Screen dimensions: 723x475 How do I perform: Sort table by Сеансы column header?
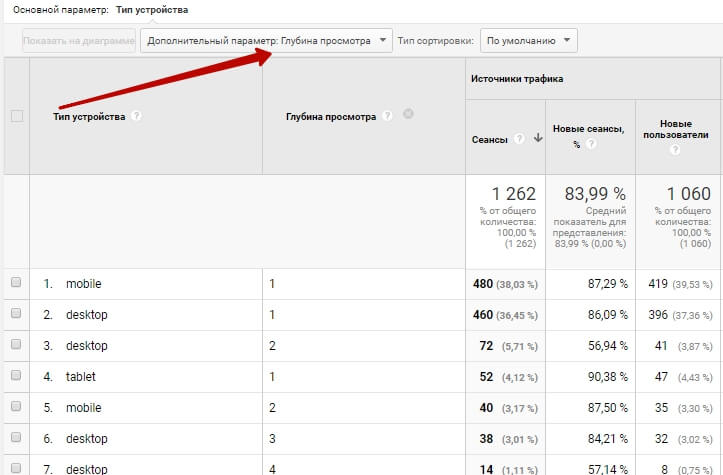pyautogui.click(x=490, y=139)
